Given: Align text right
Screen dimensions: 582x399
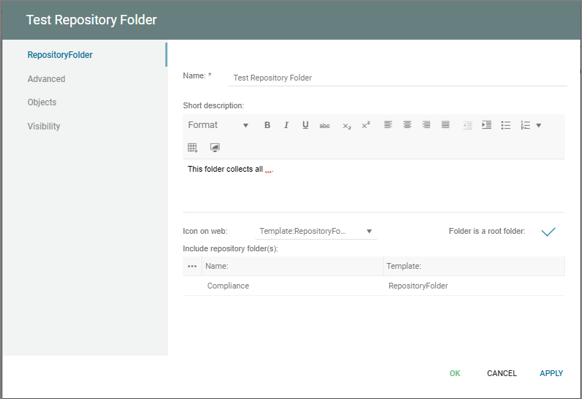Looking at the screenshot, I should 426,125.
